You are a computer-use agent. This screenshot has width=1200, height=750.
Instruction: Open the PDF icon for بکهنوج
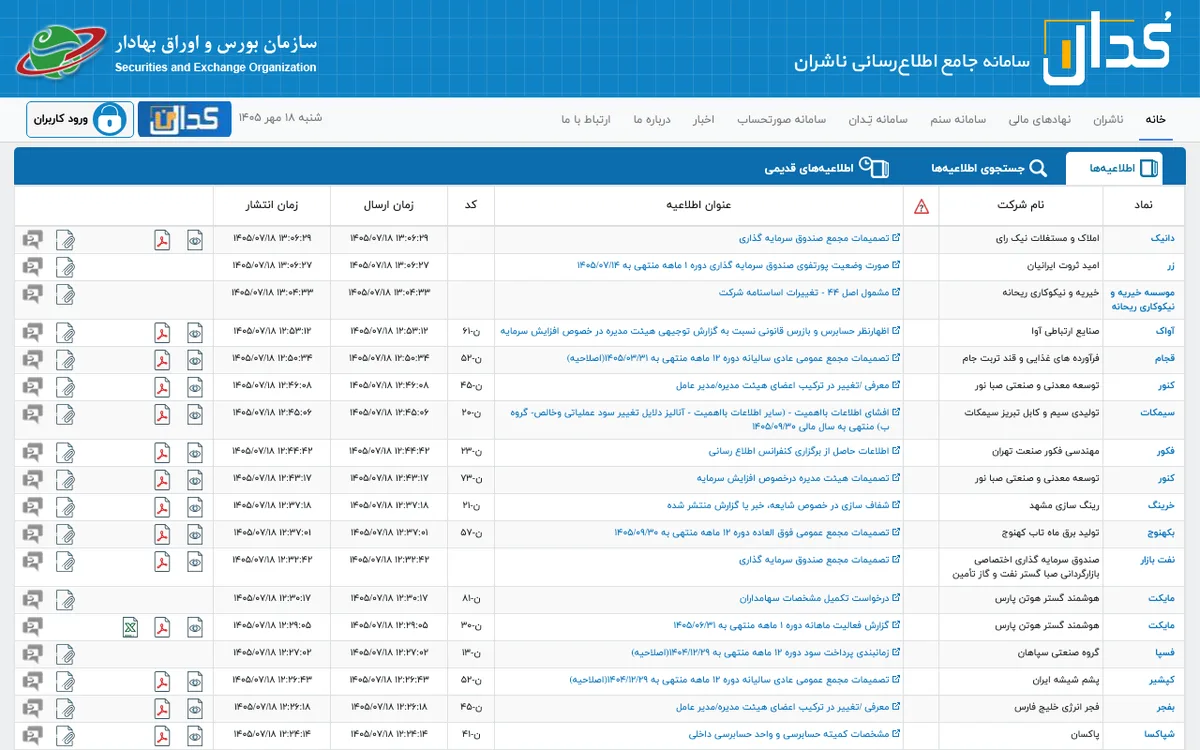(162, 534)
